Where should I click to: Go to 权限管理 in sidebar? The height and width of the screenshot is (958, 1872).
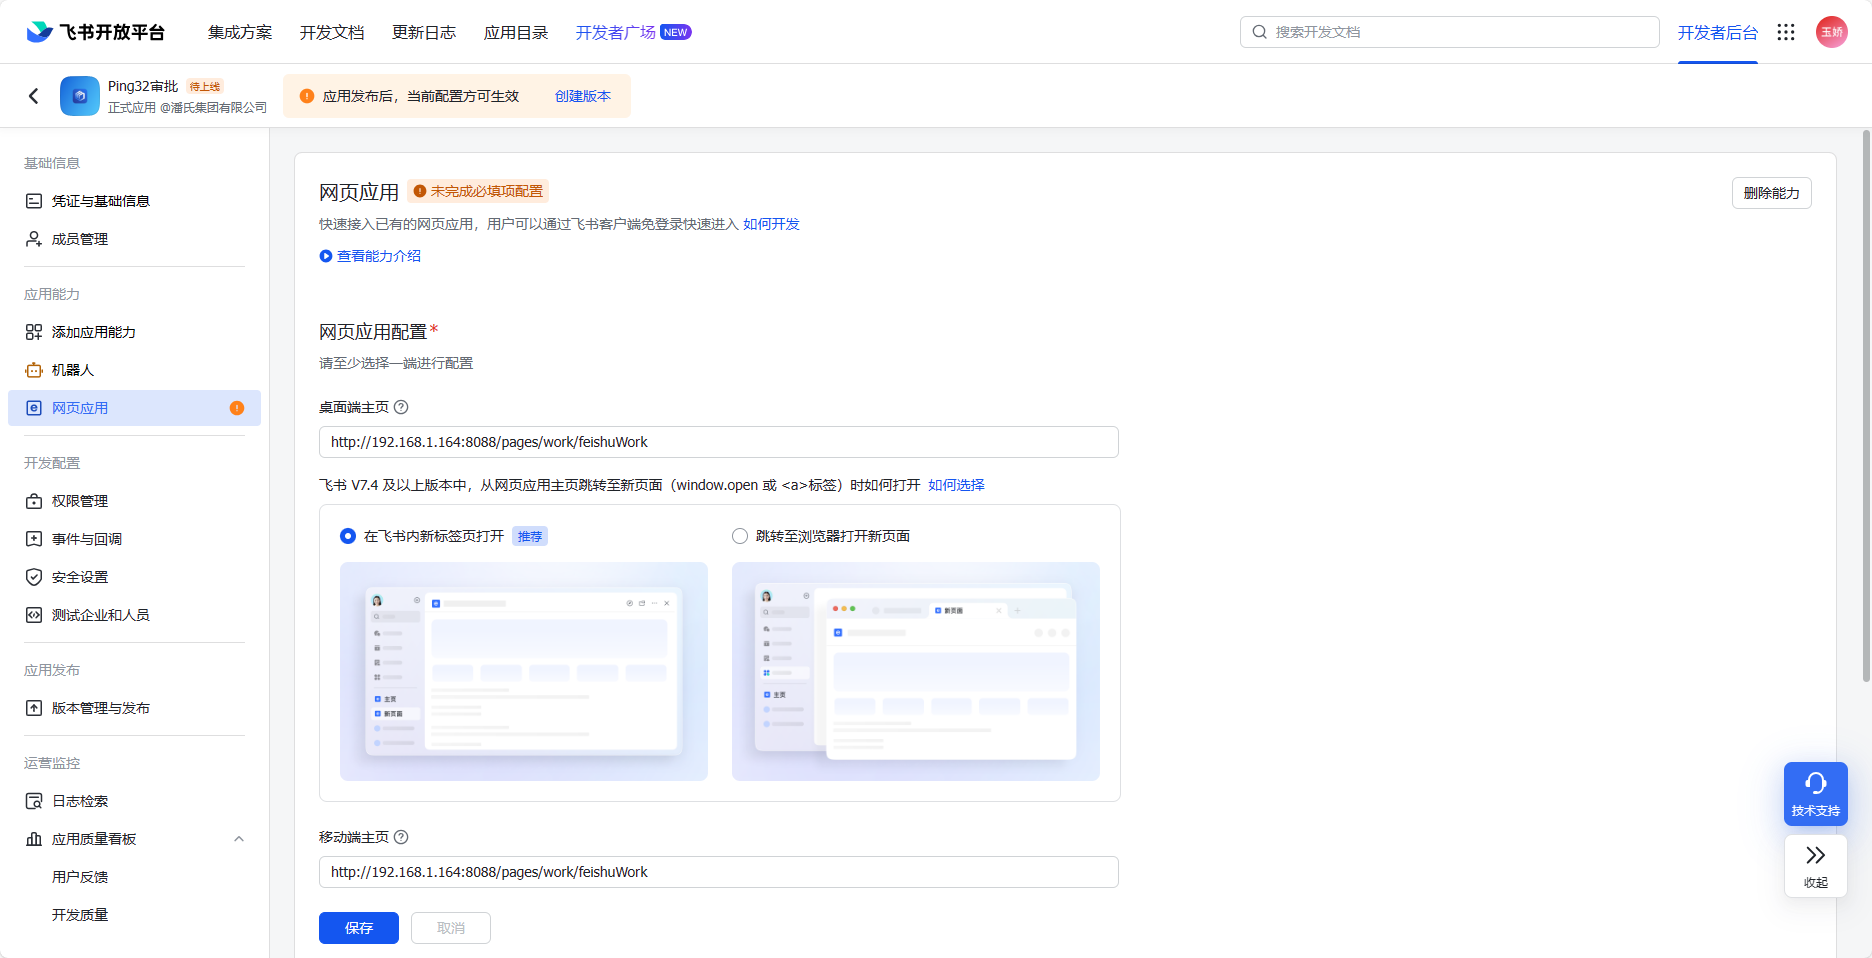(80, 501)
